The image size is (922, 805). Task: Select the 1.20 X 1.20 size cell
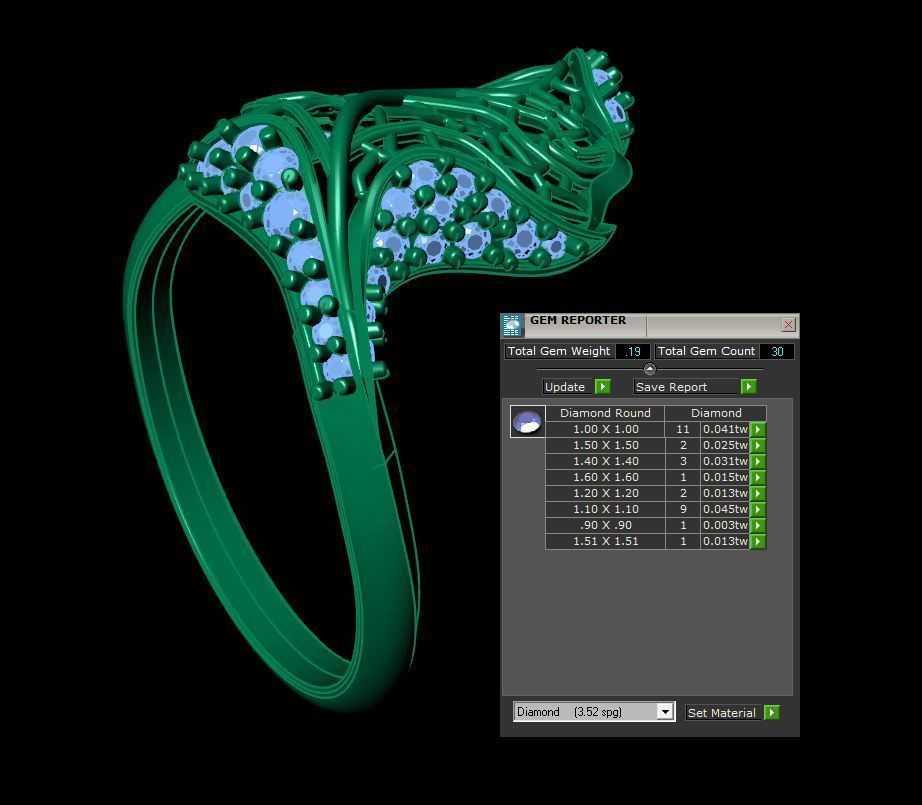(606, 493)
